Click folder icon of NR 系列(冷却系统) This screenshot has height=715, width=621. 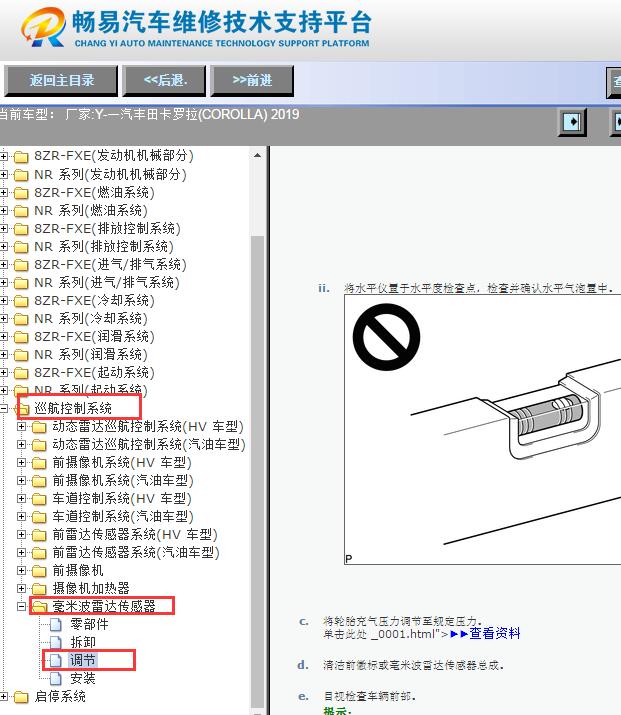coord(21,319)
